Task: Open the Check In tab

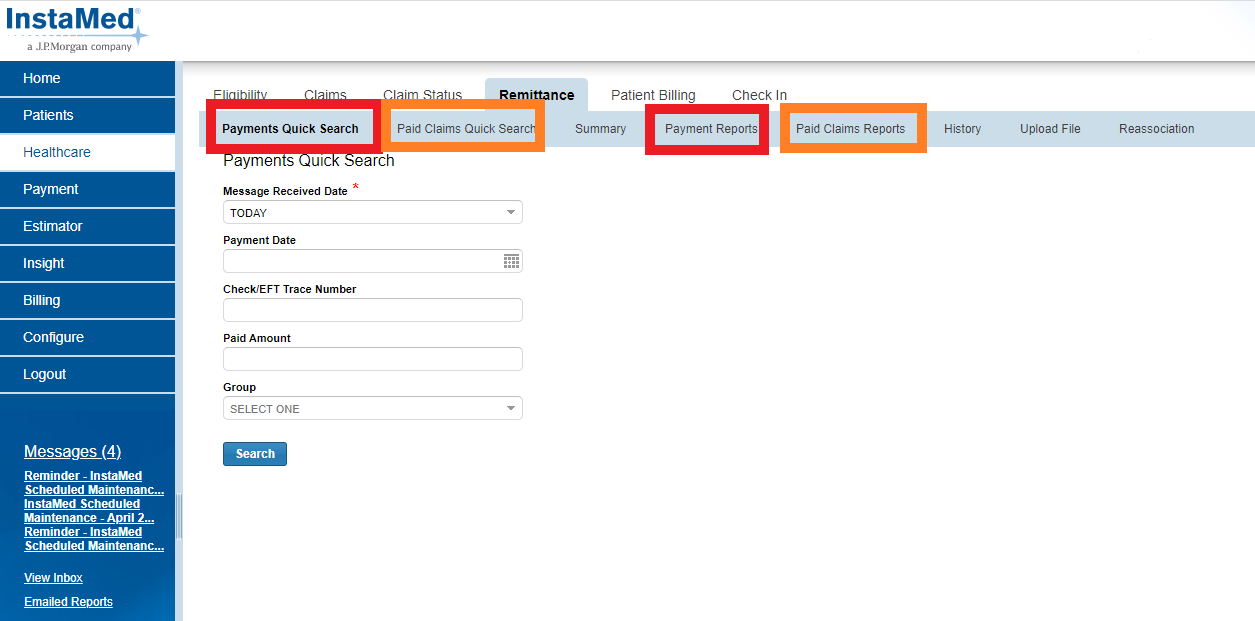Action: click(759, 96)
